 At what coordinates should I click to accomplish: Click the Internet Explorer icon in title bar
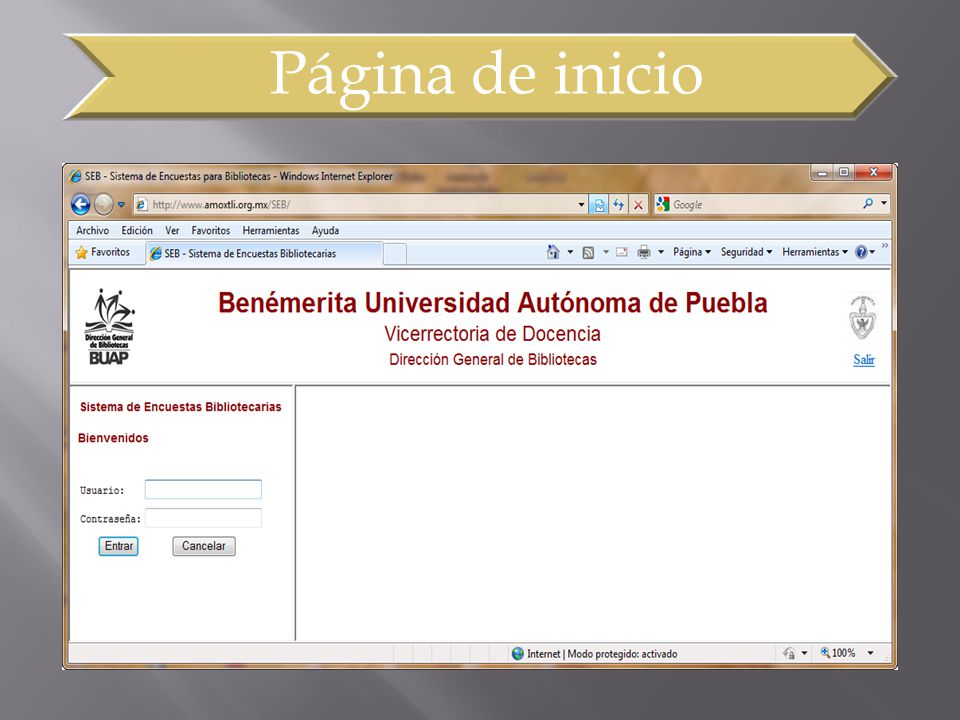(75, 176)
